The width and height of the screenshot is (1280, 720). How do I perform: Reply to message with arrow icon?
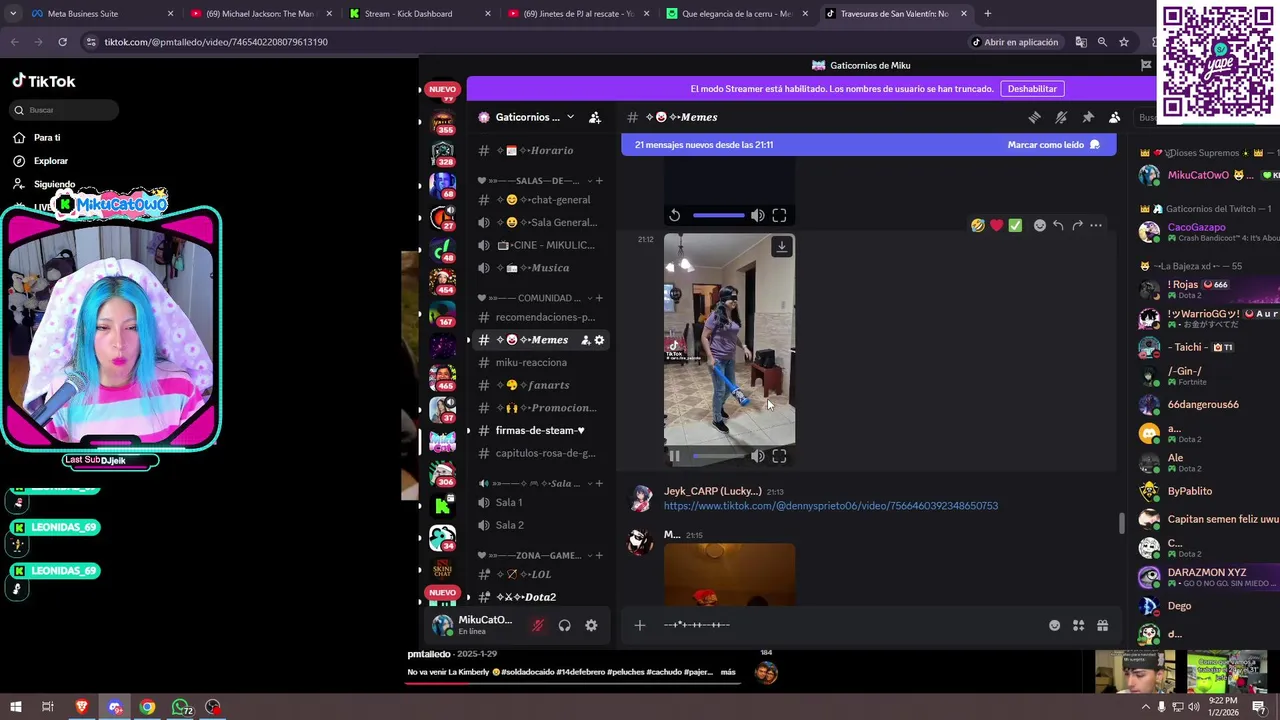click(1058, 225)
